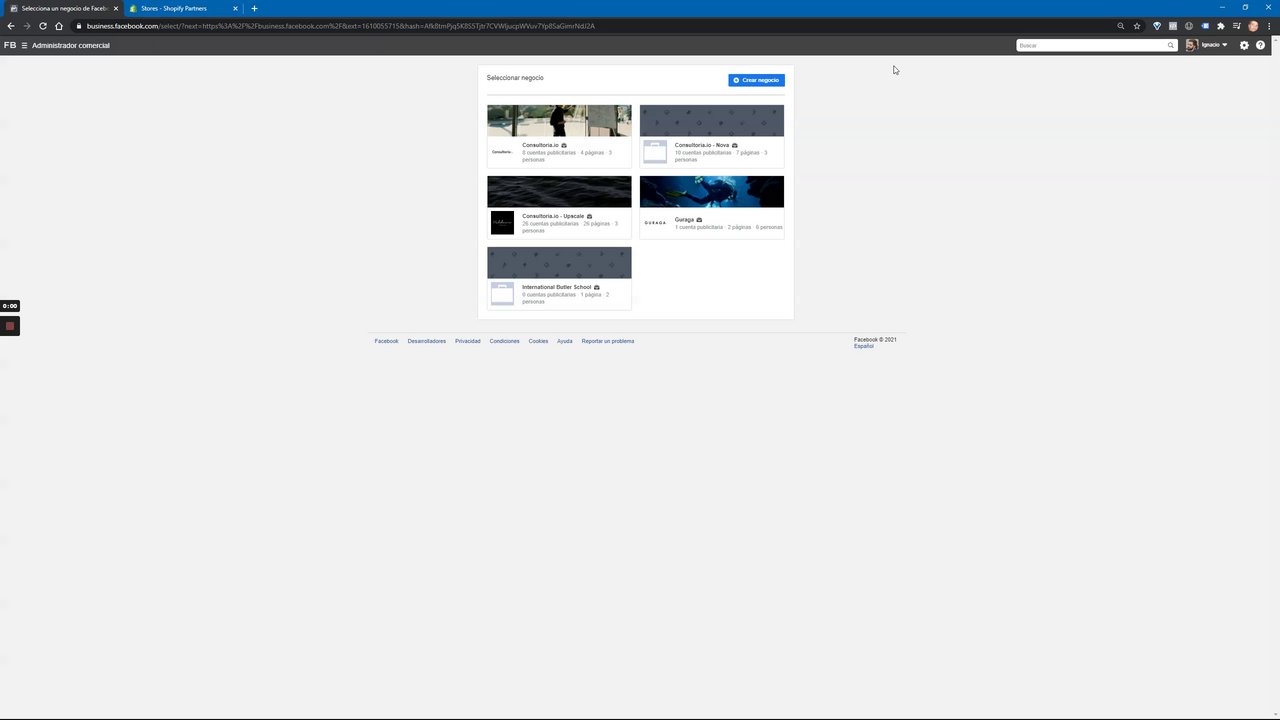Click the browser back arrow
The image size is (1280, 720).
[x=11, y=26]
